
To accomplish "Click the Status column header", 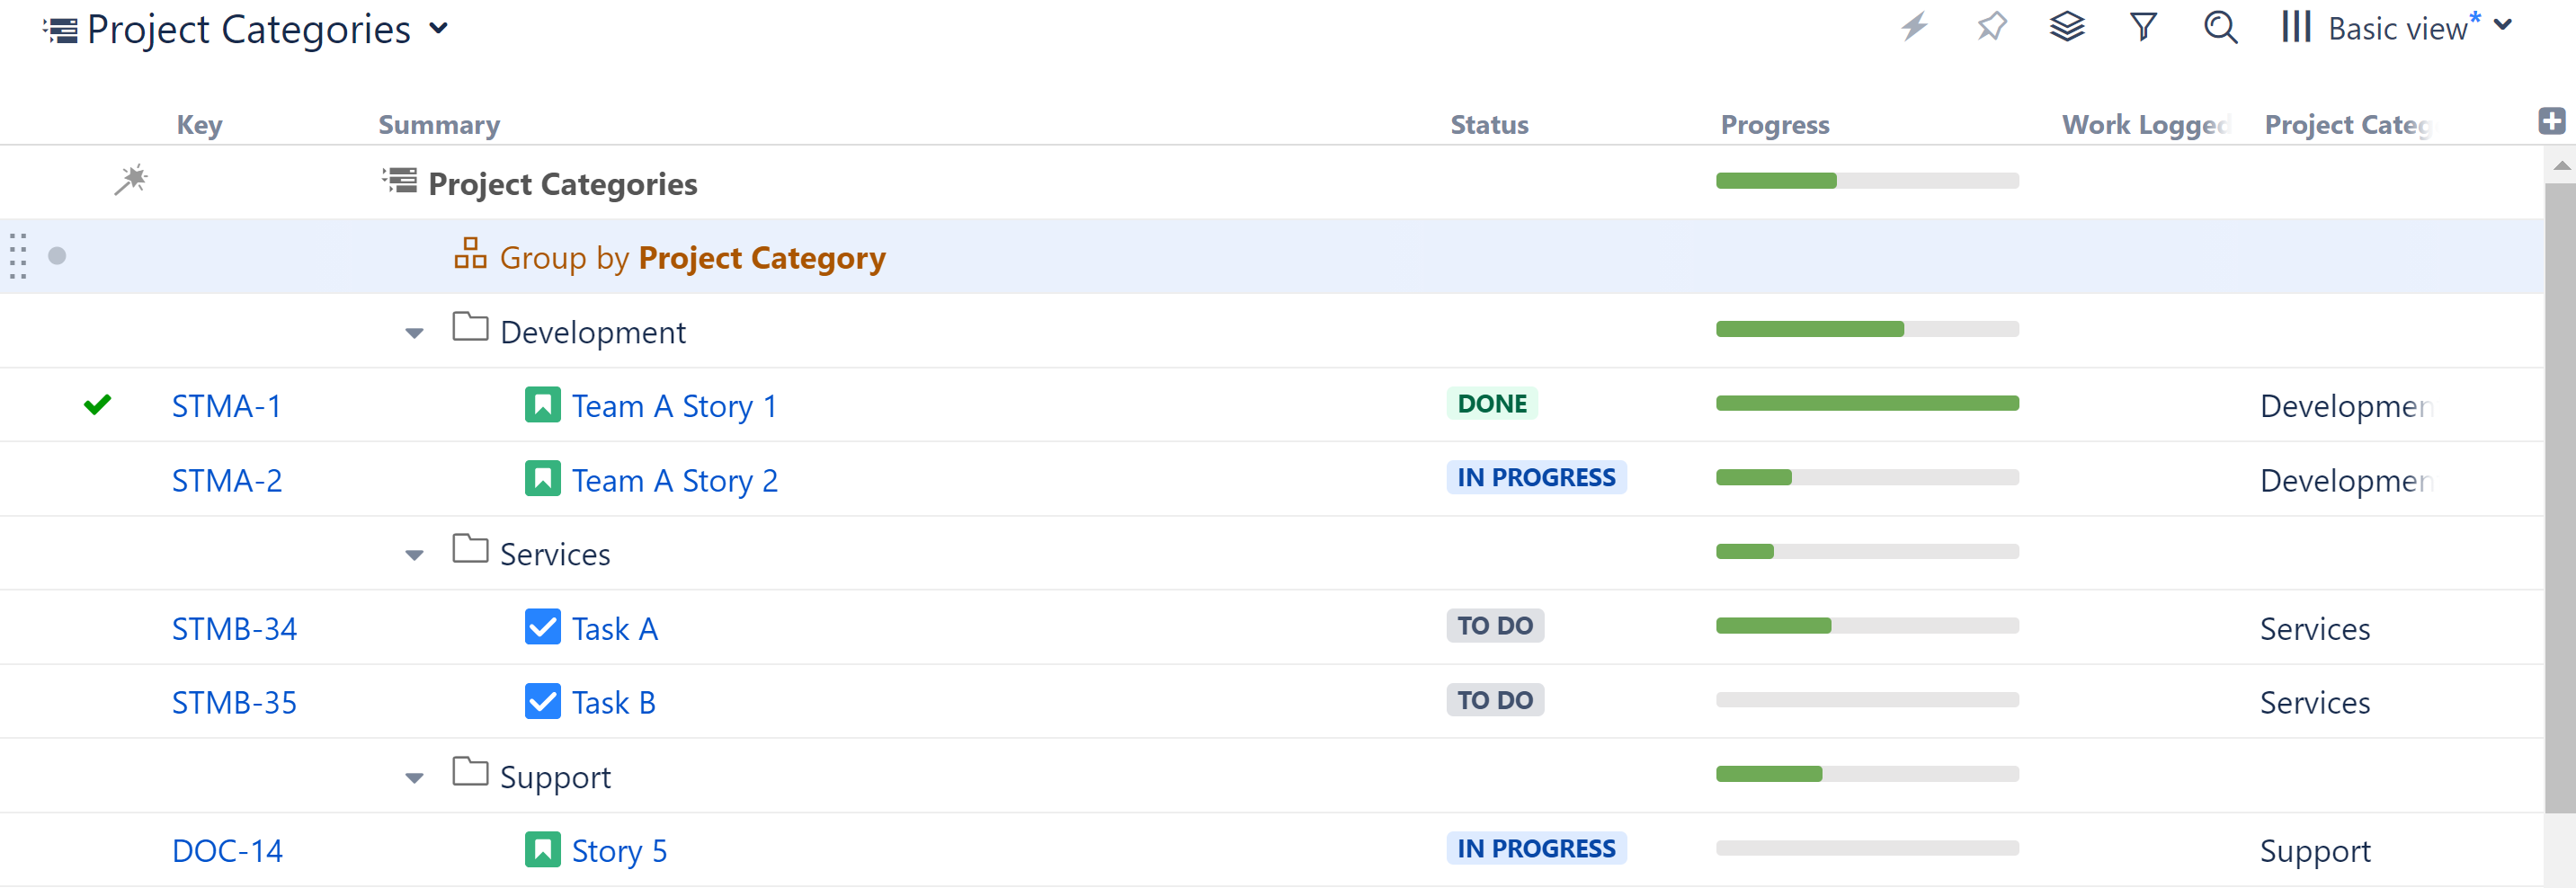I will tap(1489, 125).
